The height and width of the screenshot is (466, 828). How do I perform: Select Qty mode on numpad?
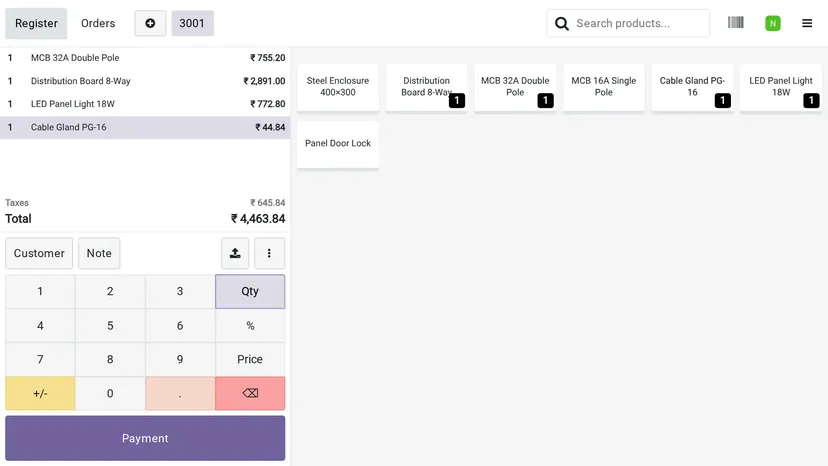point(250,291)
